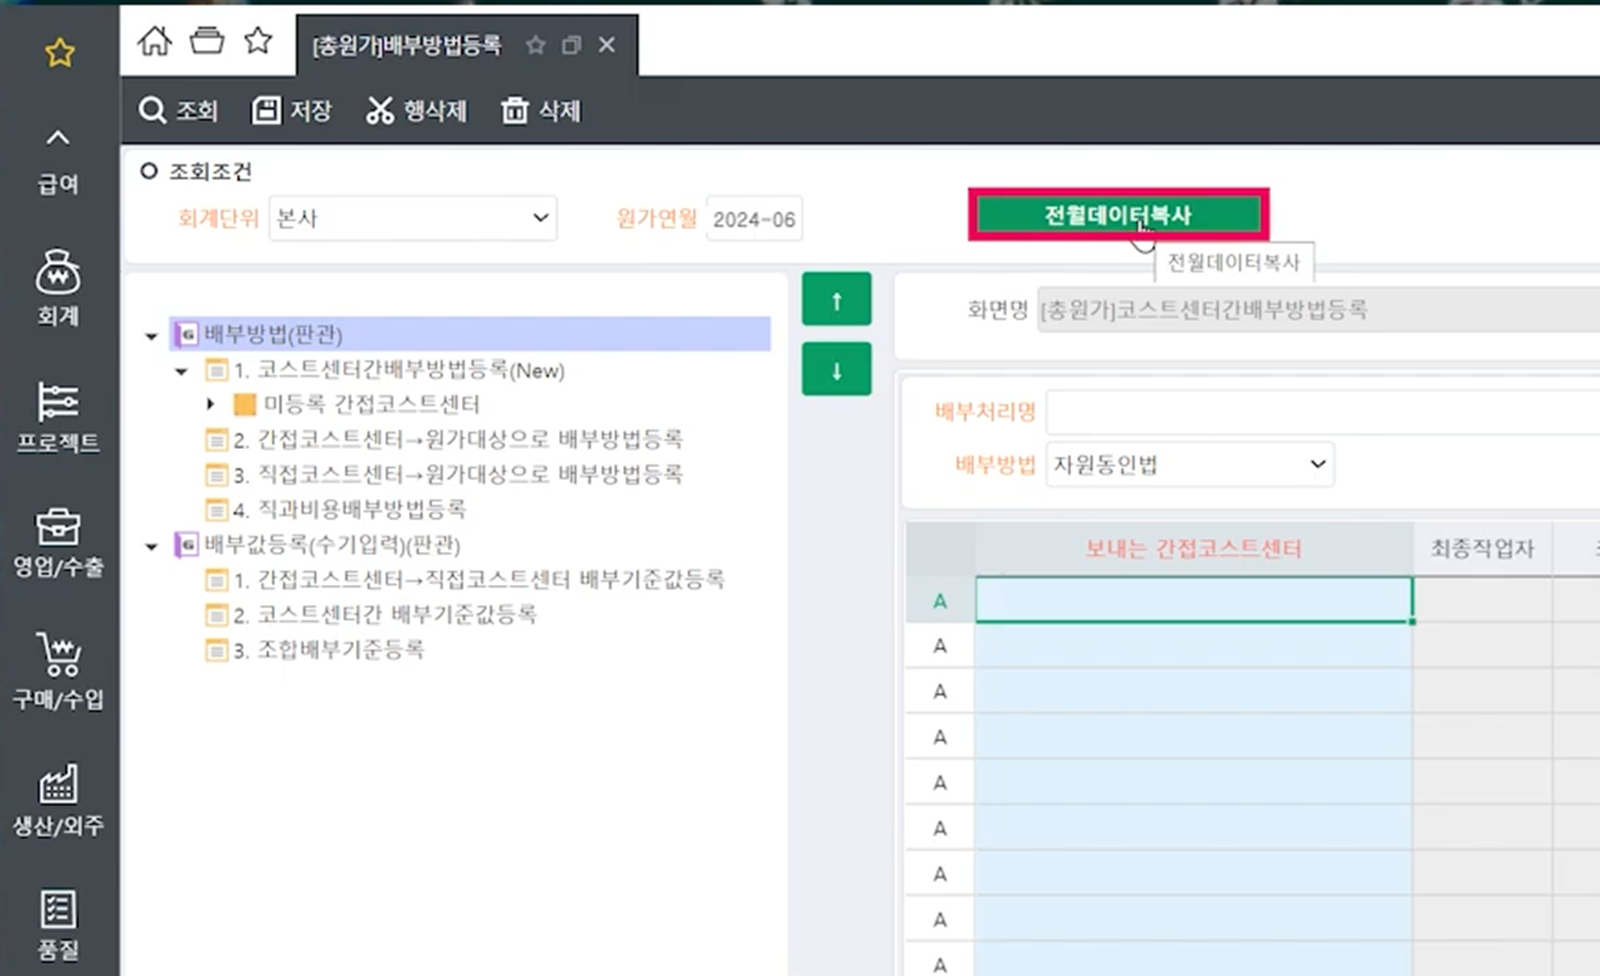
Task: Click the 조회 search toolbar button
Action: [179, 110]
